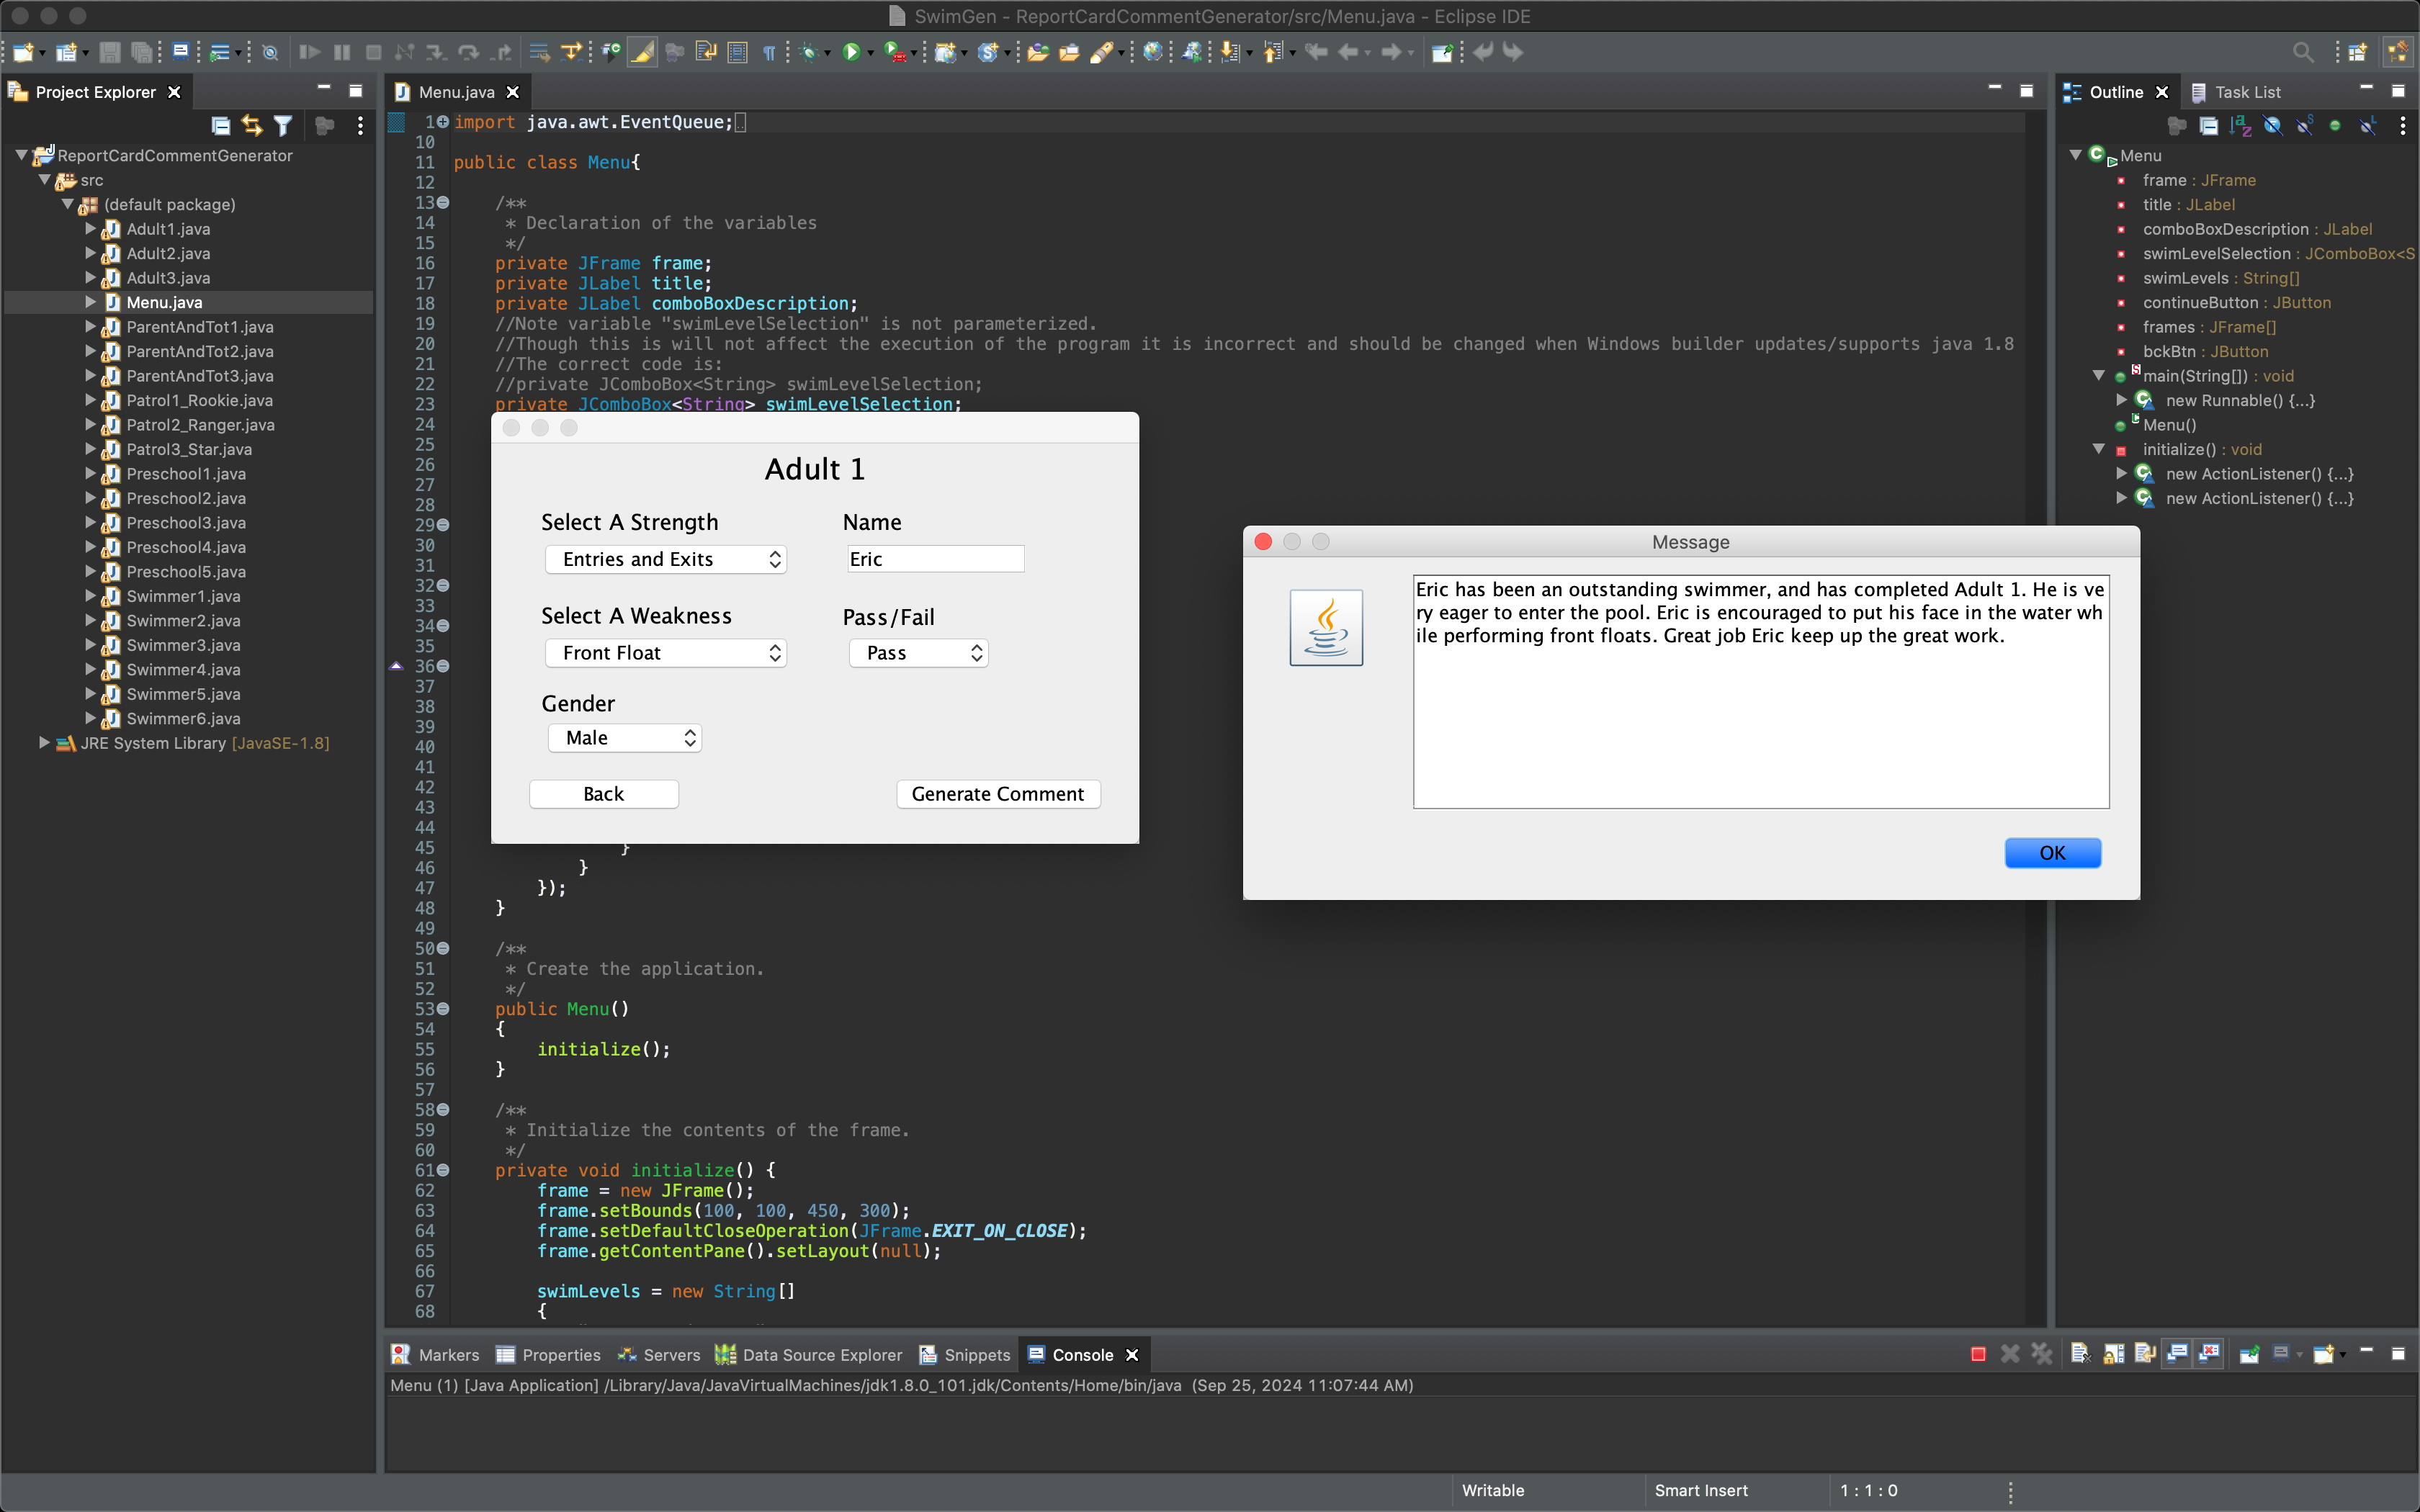Click Clear Console icon
Viewport: 2420px width, 1512px height.
click(x=2080, y=1354)
